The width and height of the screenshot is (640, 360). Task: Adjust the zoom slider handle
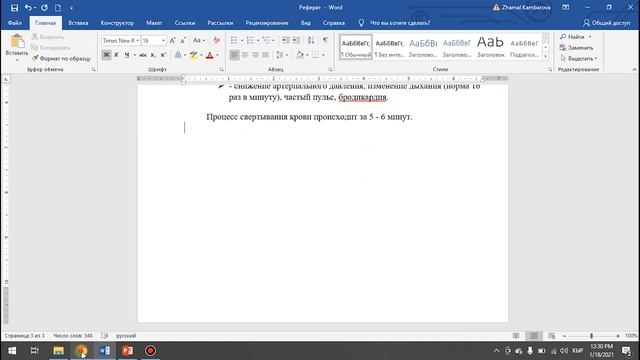[x=591, y=336]
